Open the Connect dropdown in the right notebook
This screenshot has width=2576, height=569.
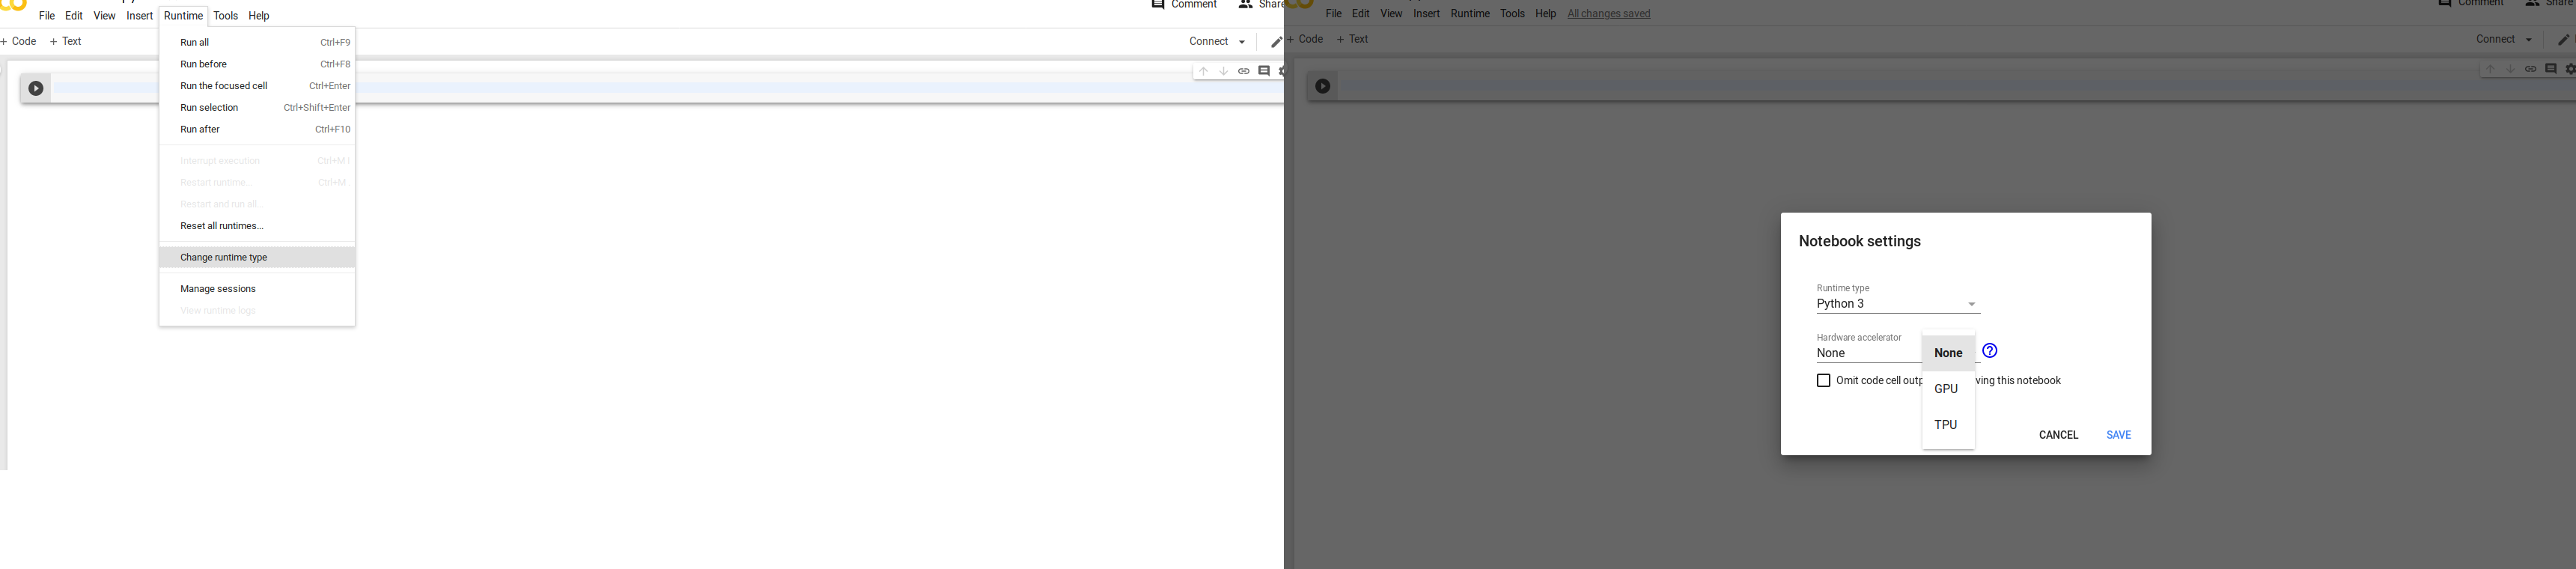click(2504, 40)
